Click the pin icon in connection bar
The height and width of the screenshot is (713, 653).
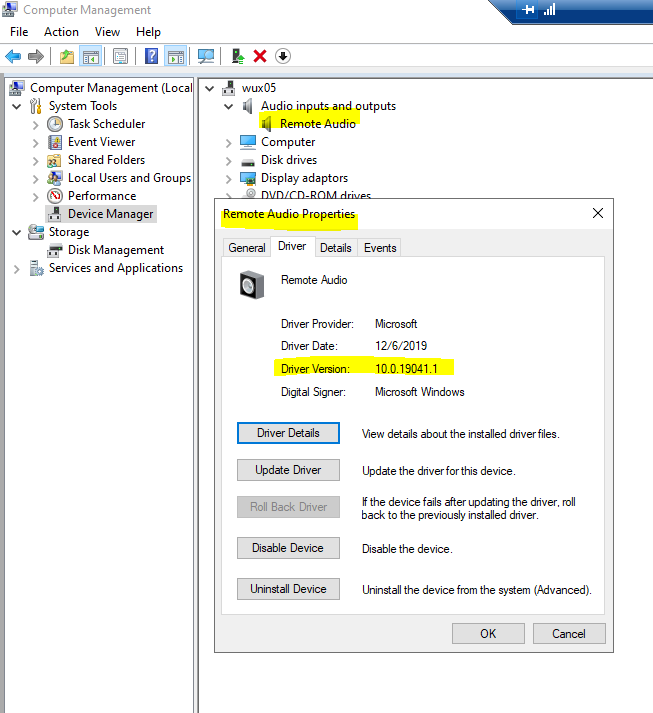[528, 10]
